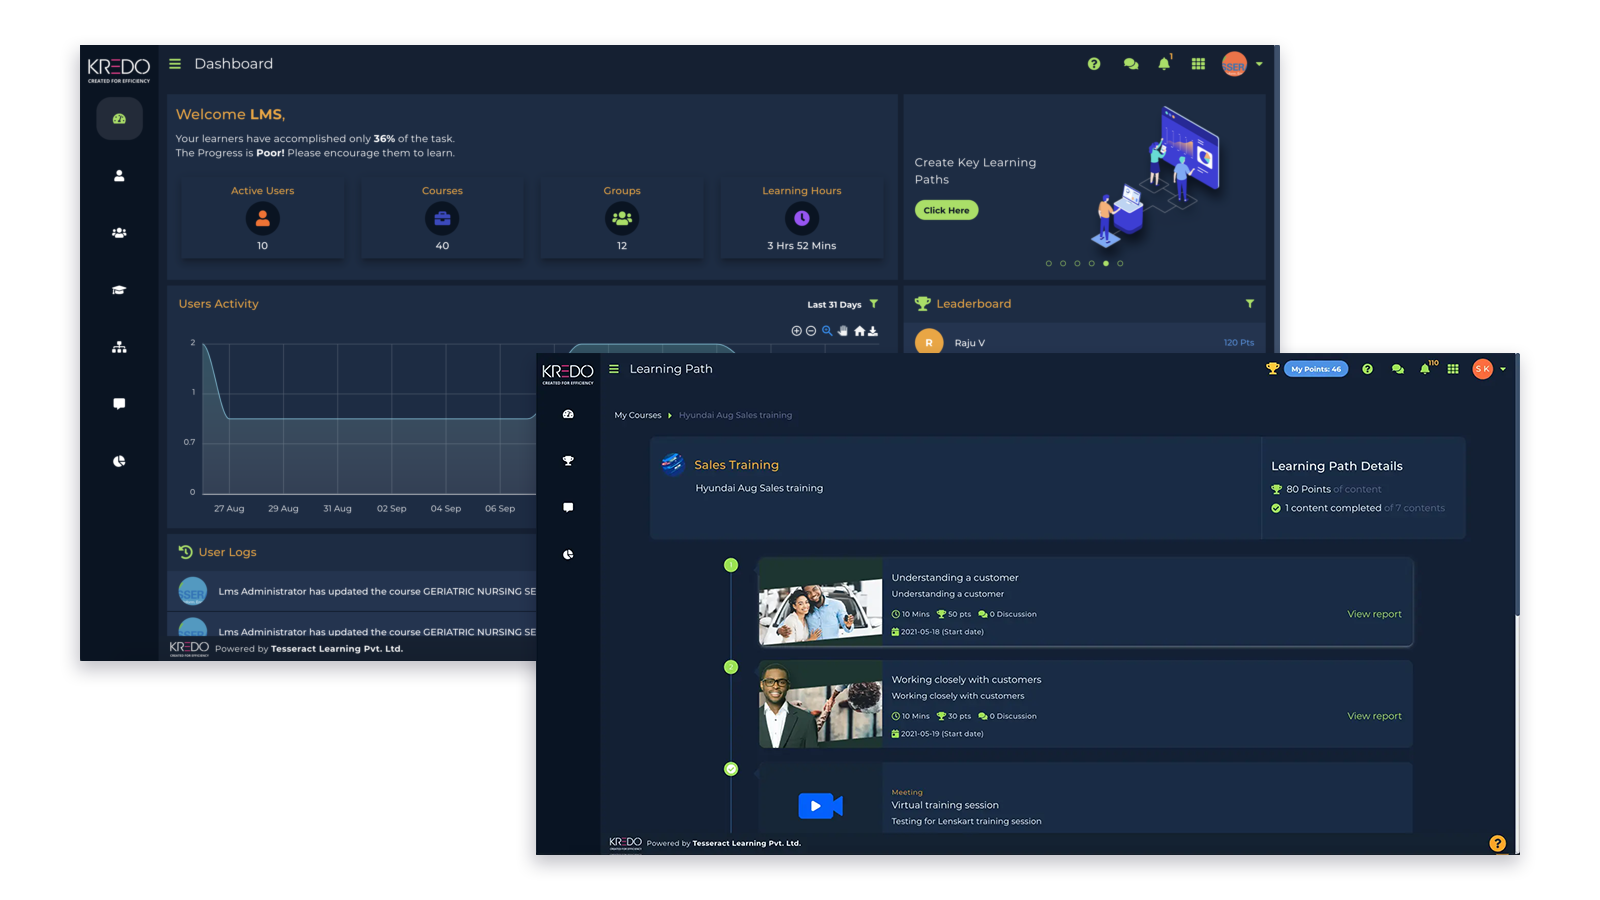Click the download icon on Users Activity chart
The height and width of the screenshot is (900, 1600).
coord(873,331)
